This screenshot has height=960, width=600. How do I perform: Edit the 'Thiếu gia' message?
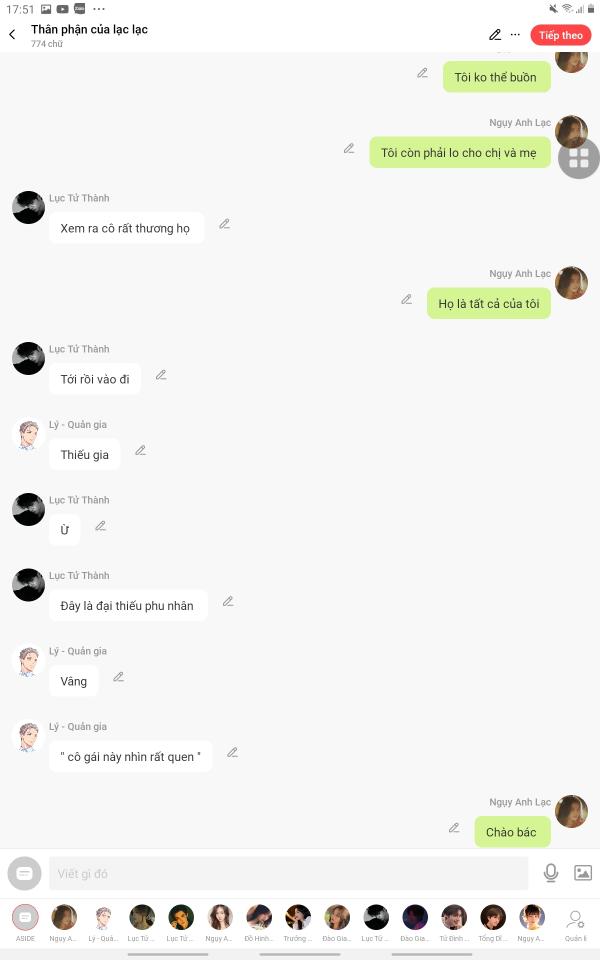coord(141,451)
